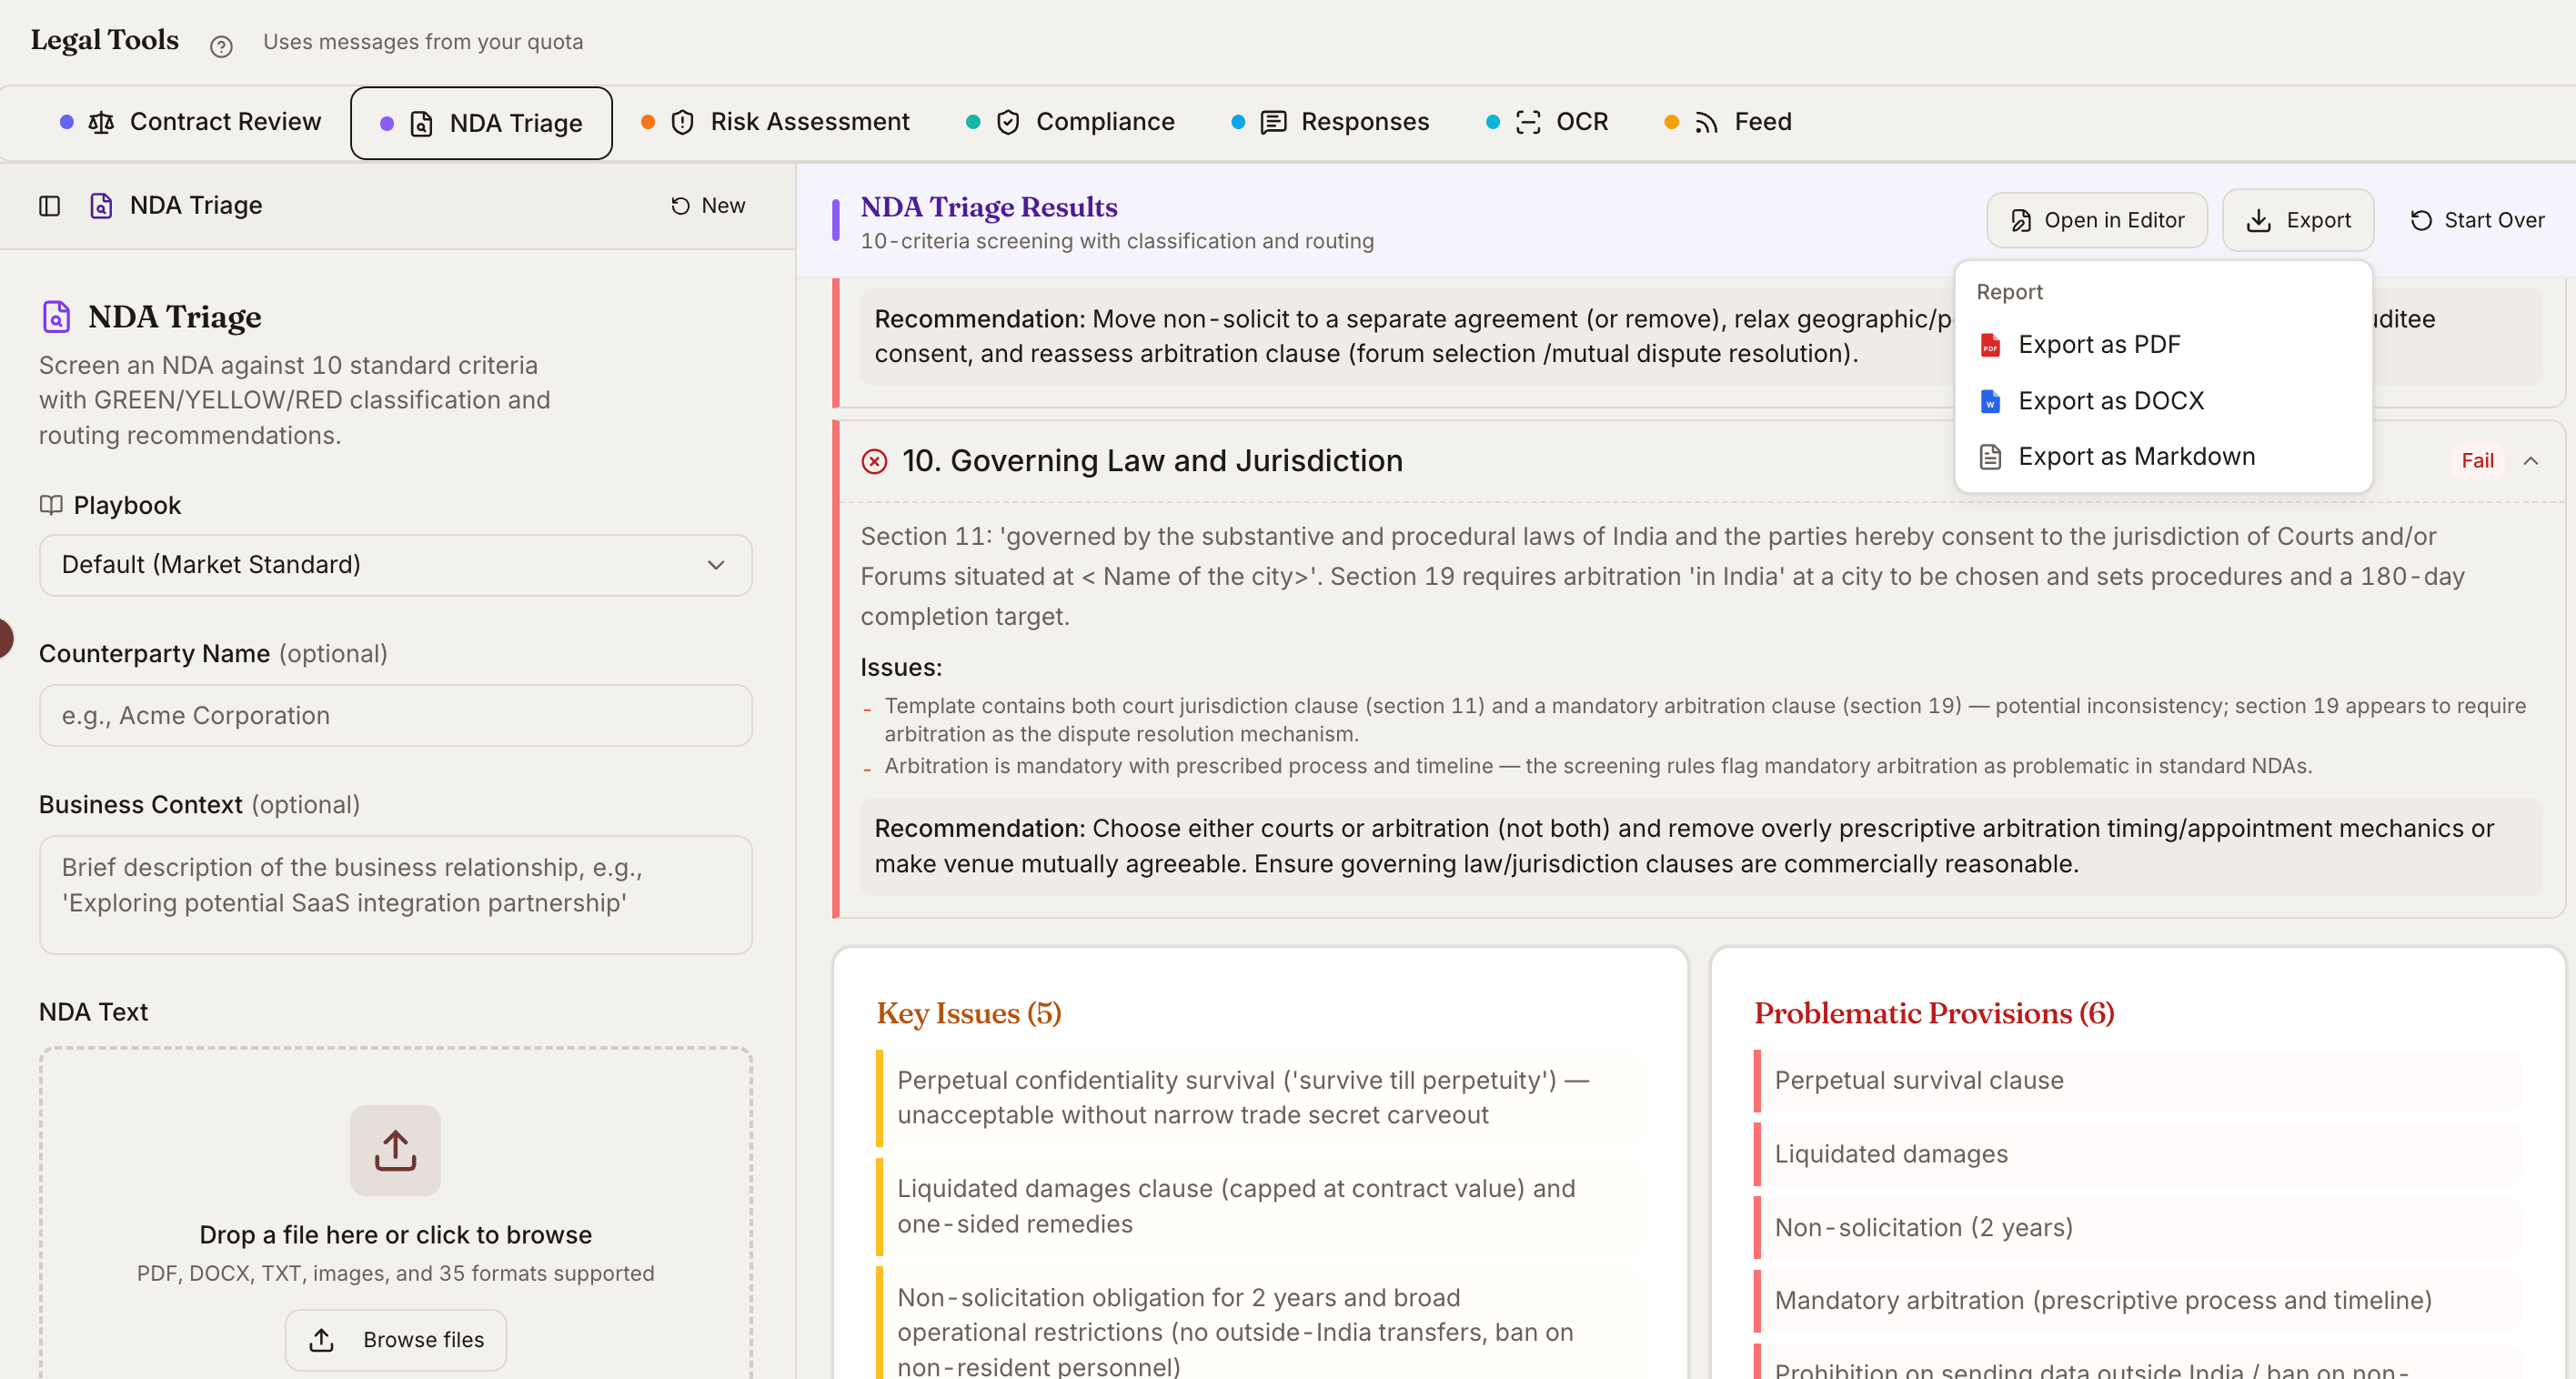
Task: Click 'Uses messages from your quota' text
Action: [423, 42]
